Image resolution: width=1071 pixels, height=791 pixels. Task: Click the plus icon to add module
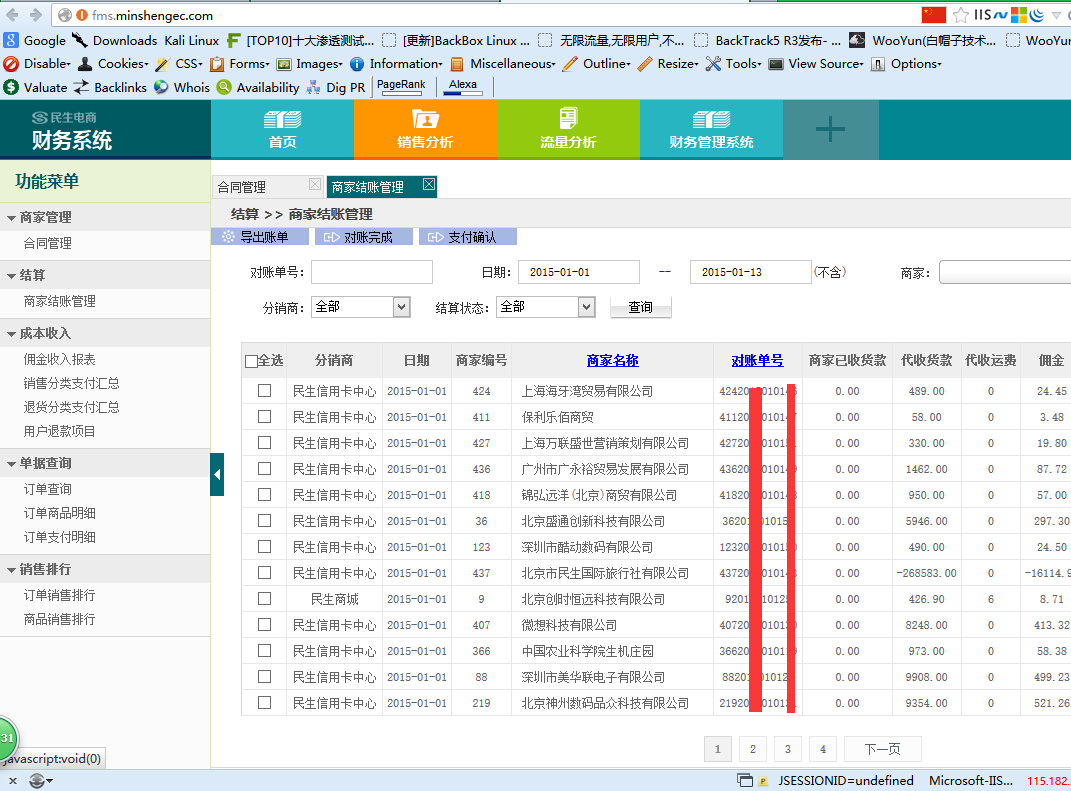(831, 129)
